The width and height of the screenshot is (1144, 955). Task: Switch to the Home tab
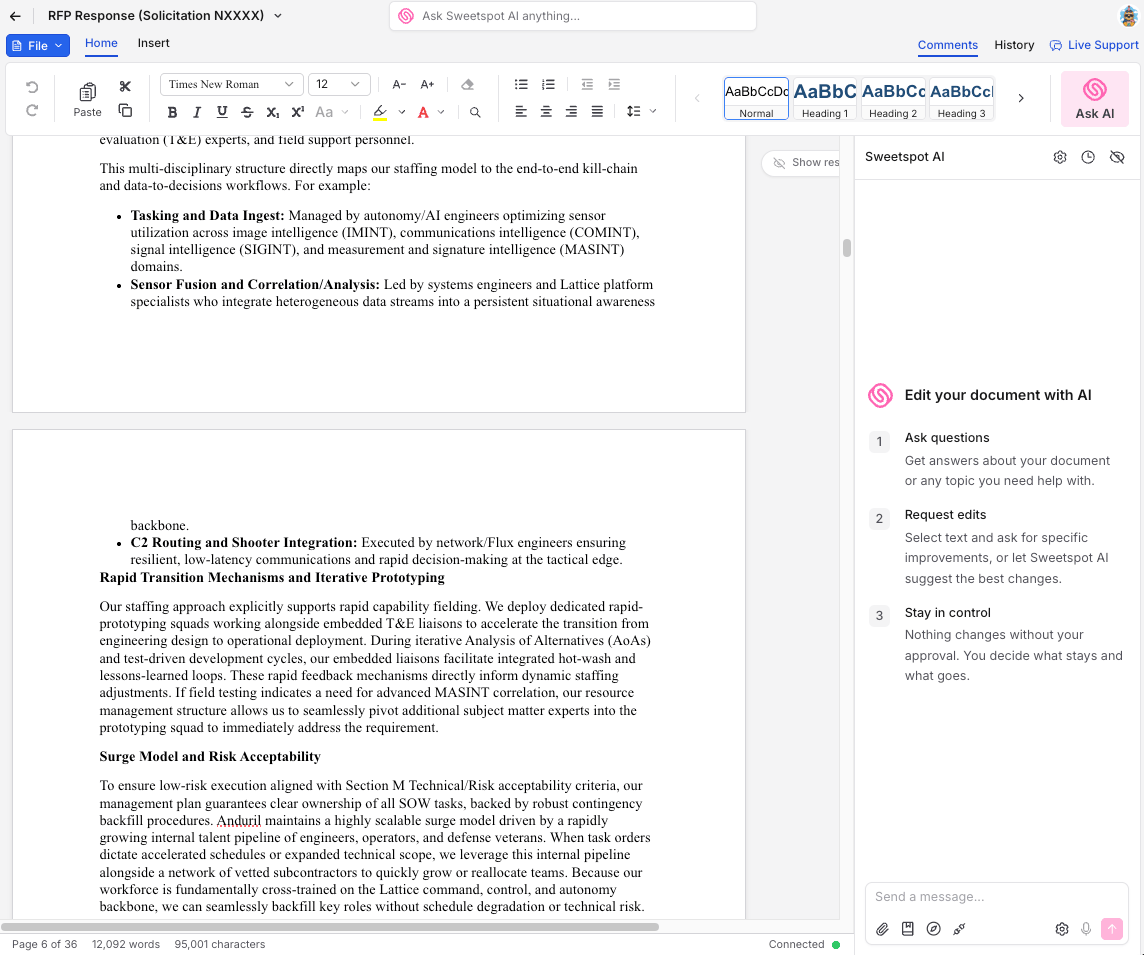pos(101,43)
